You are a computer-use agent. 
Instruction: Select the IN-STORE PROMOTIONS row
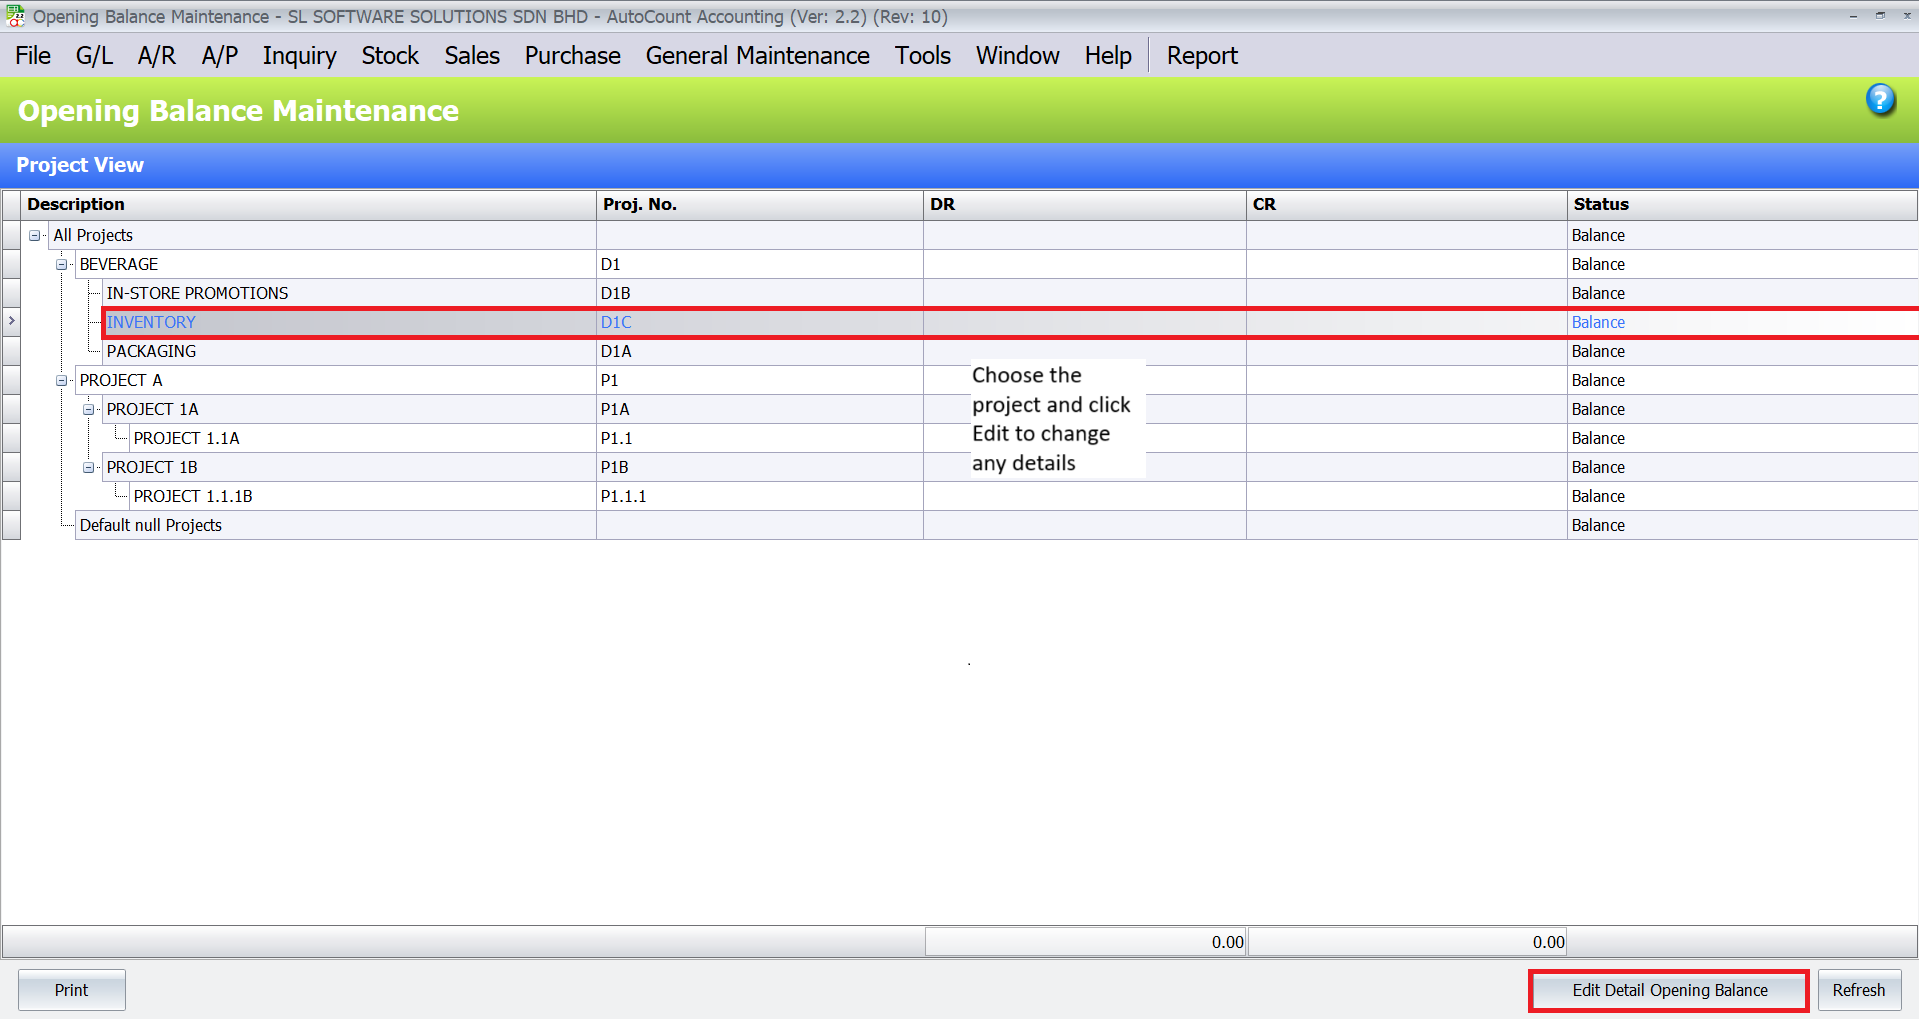click(x=197, y=294)
